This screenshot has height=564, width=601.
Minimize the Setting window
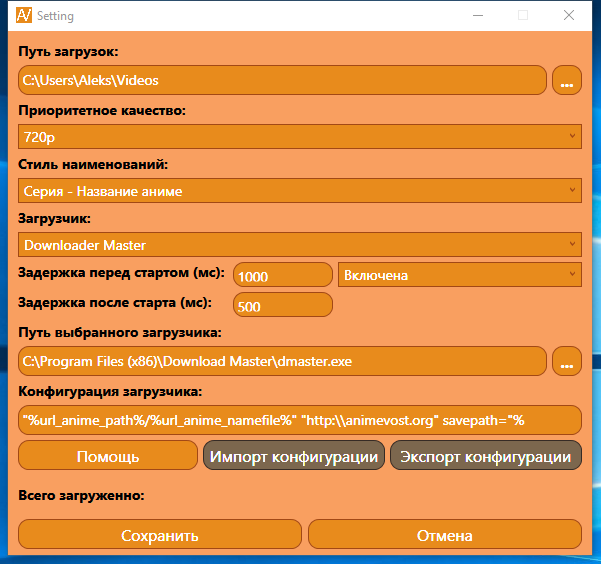click(x=478, y=15)
